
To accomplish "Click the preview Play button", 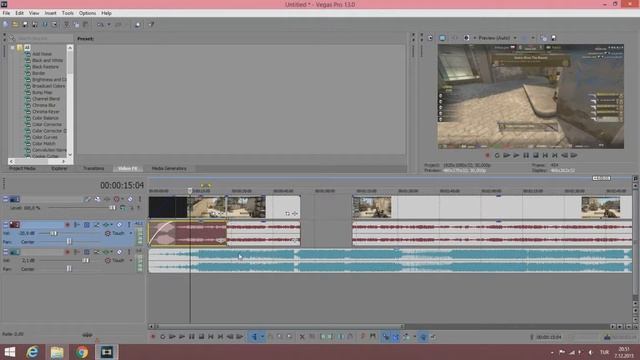I will (x=516, y=155).
